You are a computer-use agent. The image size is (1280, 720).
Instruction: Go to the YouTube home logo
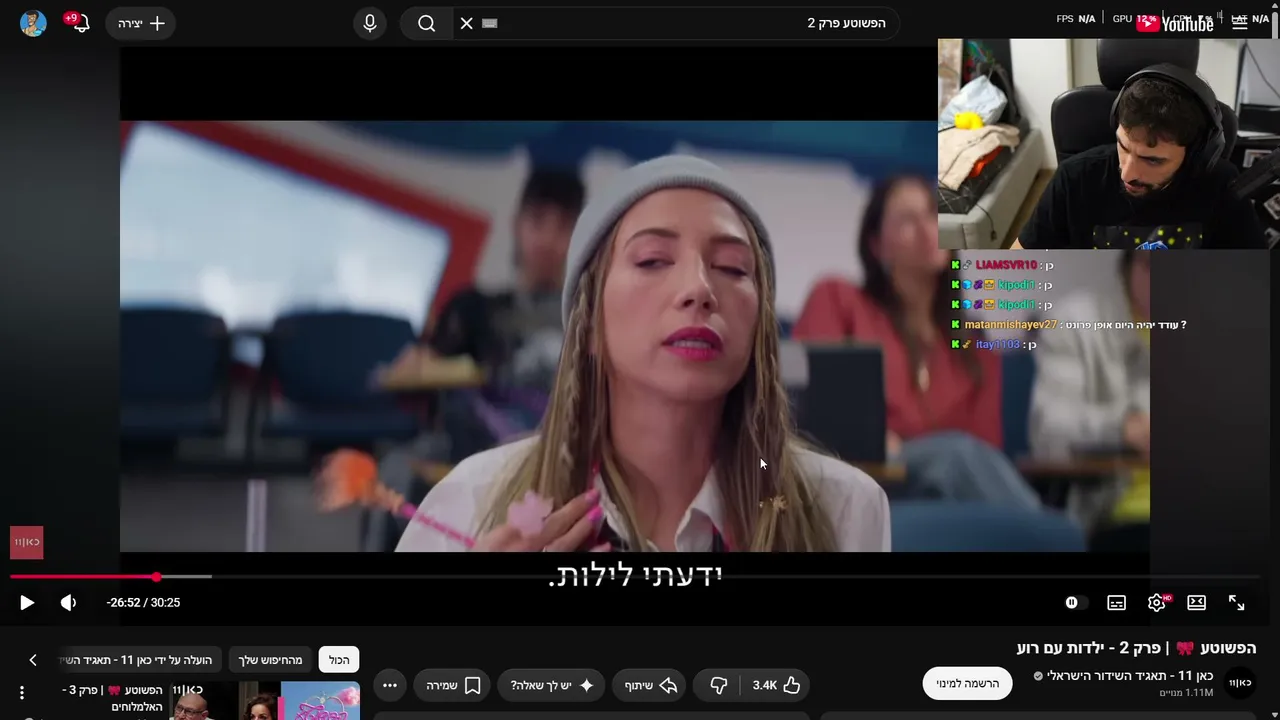[x=1175, y=23]
